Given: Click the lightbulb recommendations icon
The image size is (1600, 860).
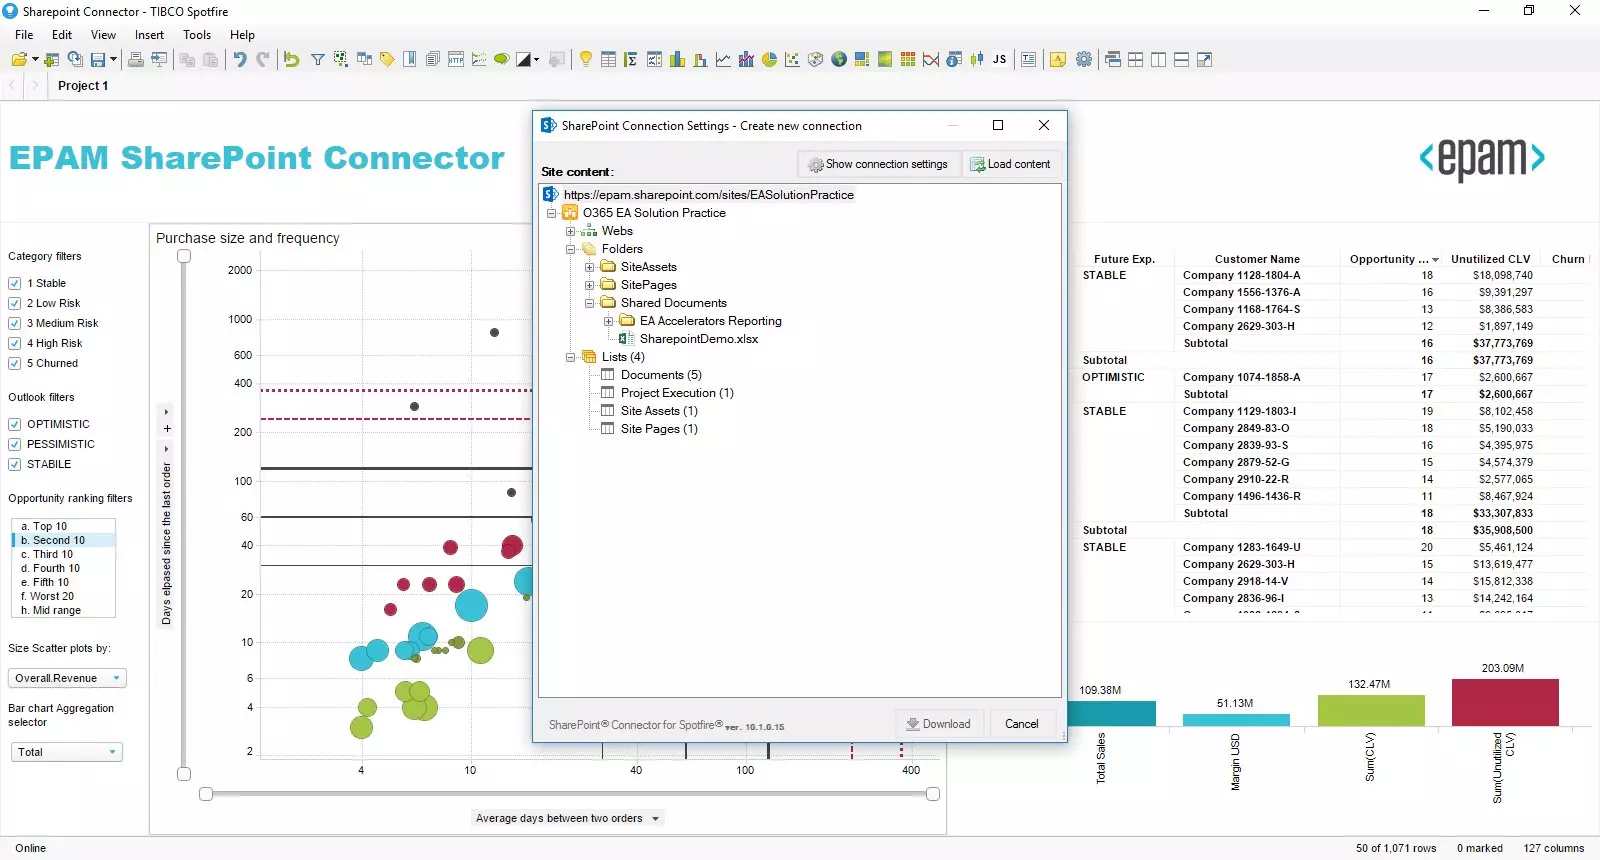Looking at the screenshot, I should 586,60.
